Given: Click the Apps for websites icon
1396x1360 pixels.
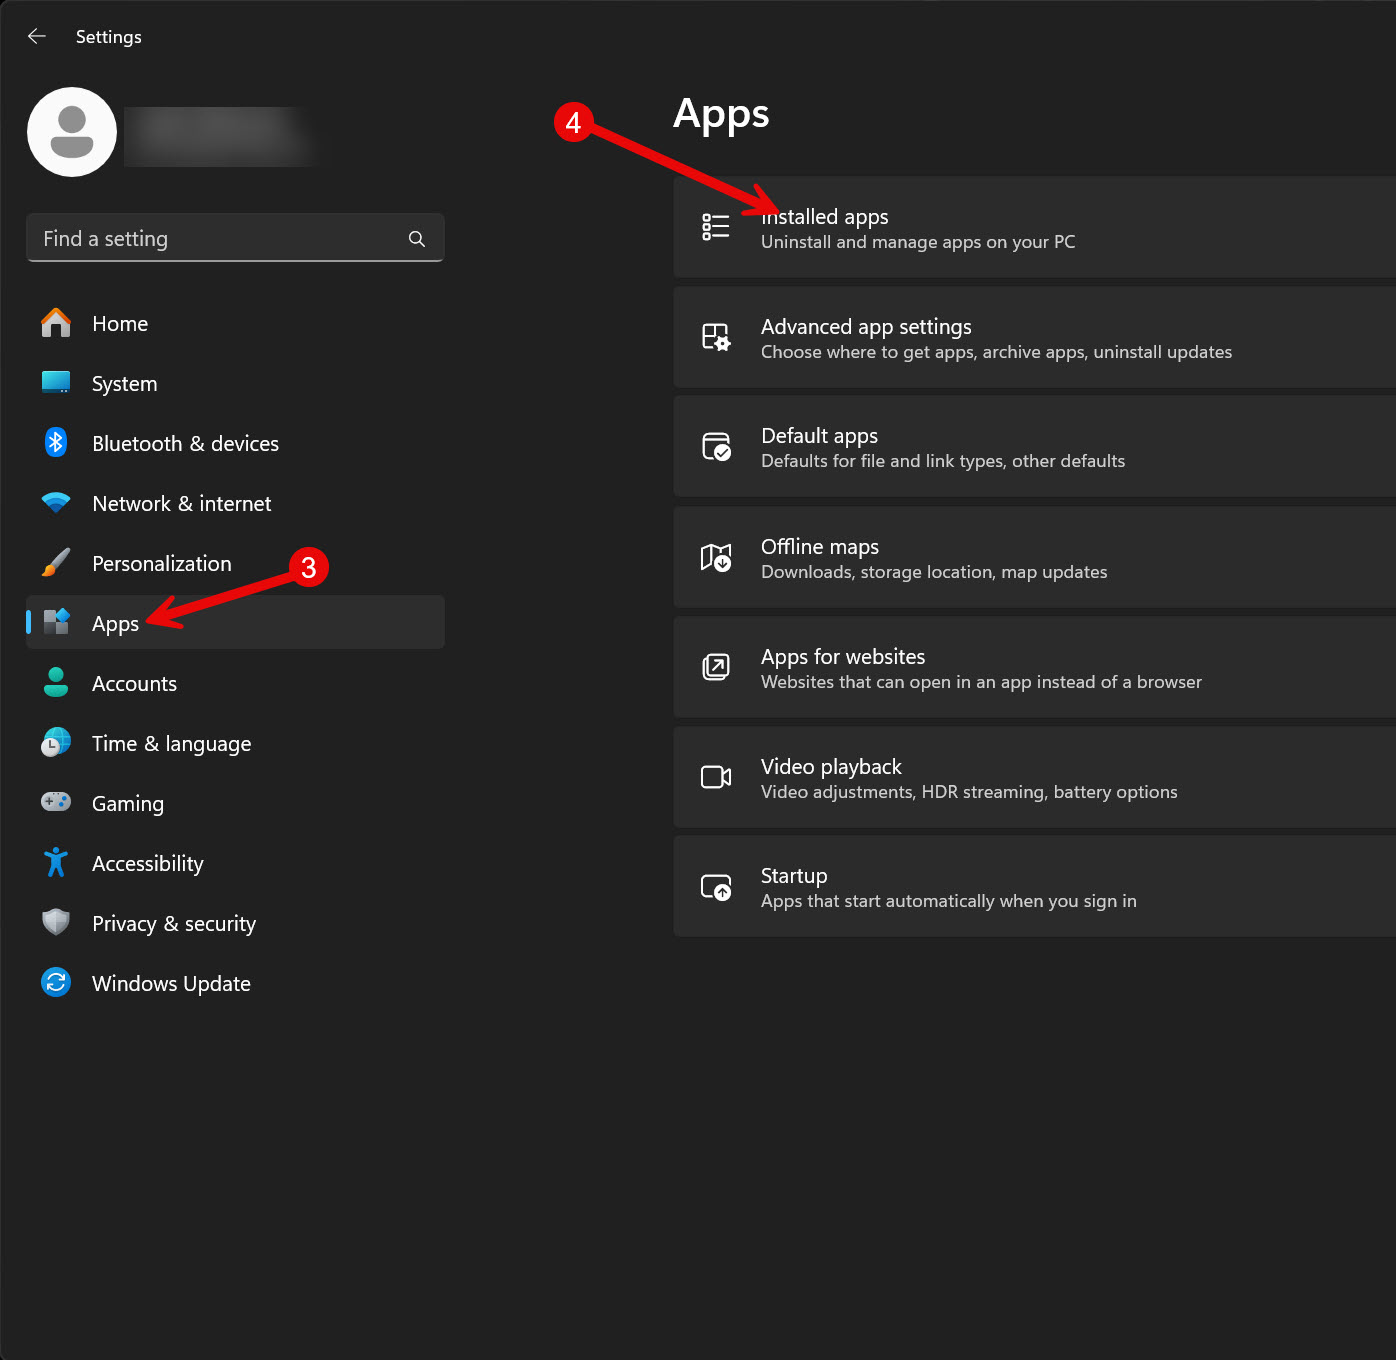Looking at the screenshot, I should click(x=716, y=667).
